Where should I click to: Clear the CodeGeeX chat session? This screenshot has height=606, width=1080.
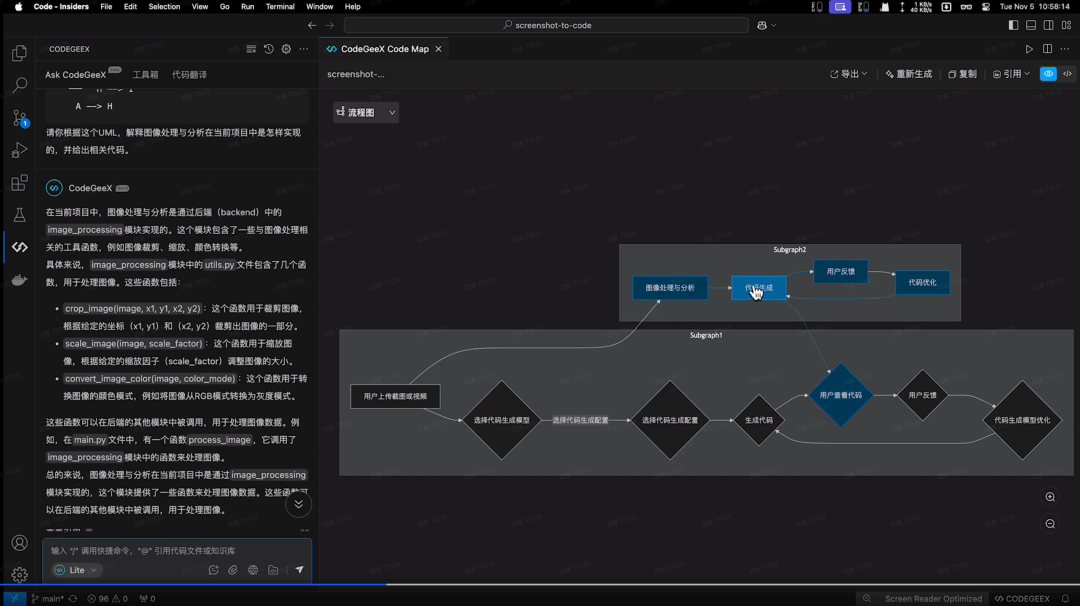pyautogui.click(x=251, y=49)
